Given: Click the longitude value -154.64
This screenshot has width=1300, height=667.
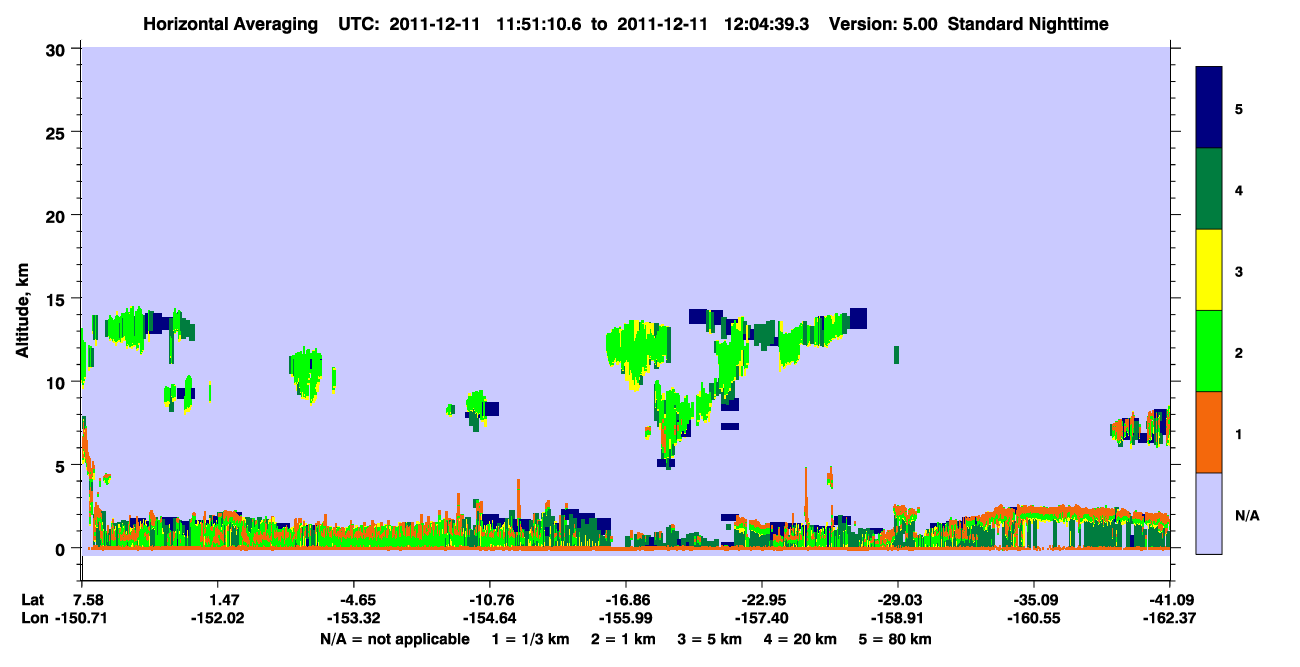Looking at the screenshot, I should 490,619.
